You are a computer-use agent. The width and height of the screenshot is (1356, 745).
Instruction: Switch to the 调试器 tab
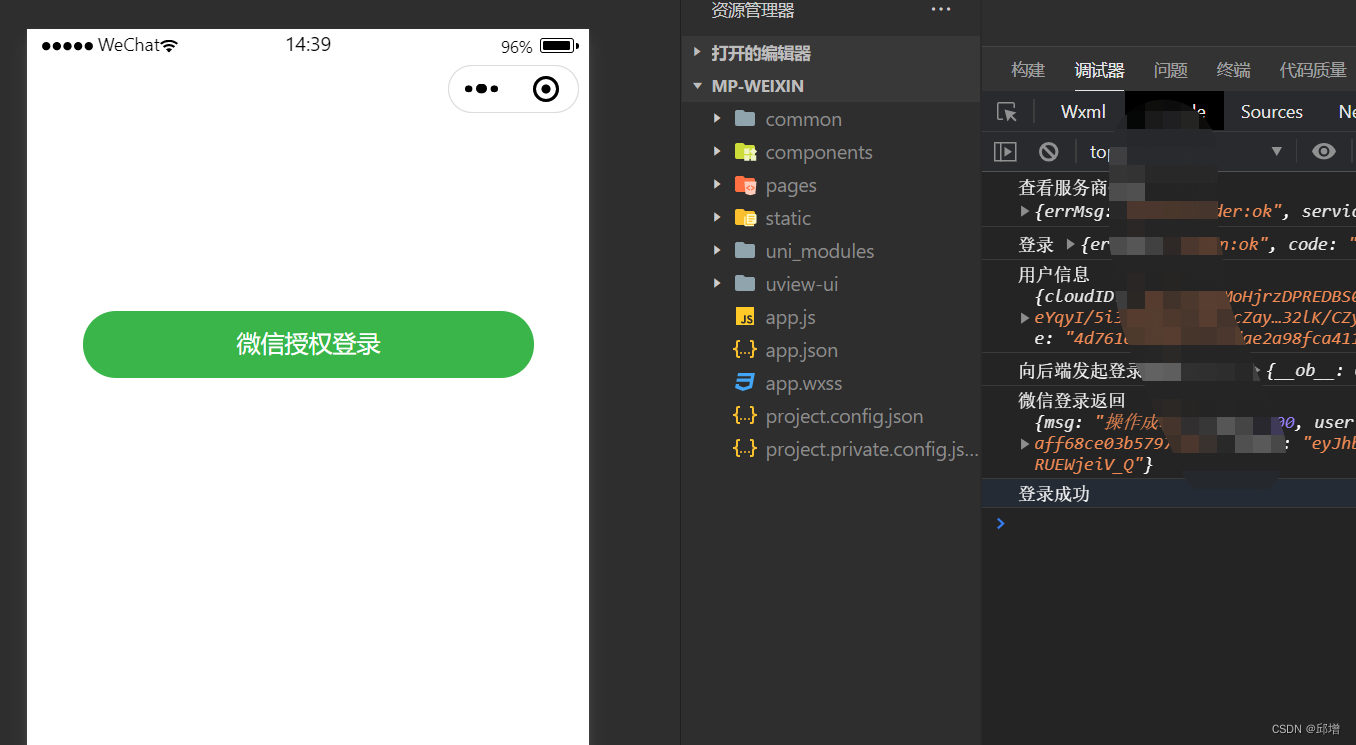coord(1099,70)
